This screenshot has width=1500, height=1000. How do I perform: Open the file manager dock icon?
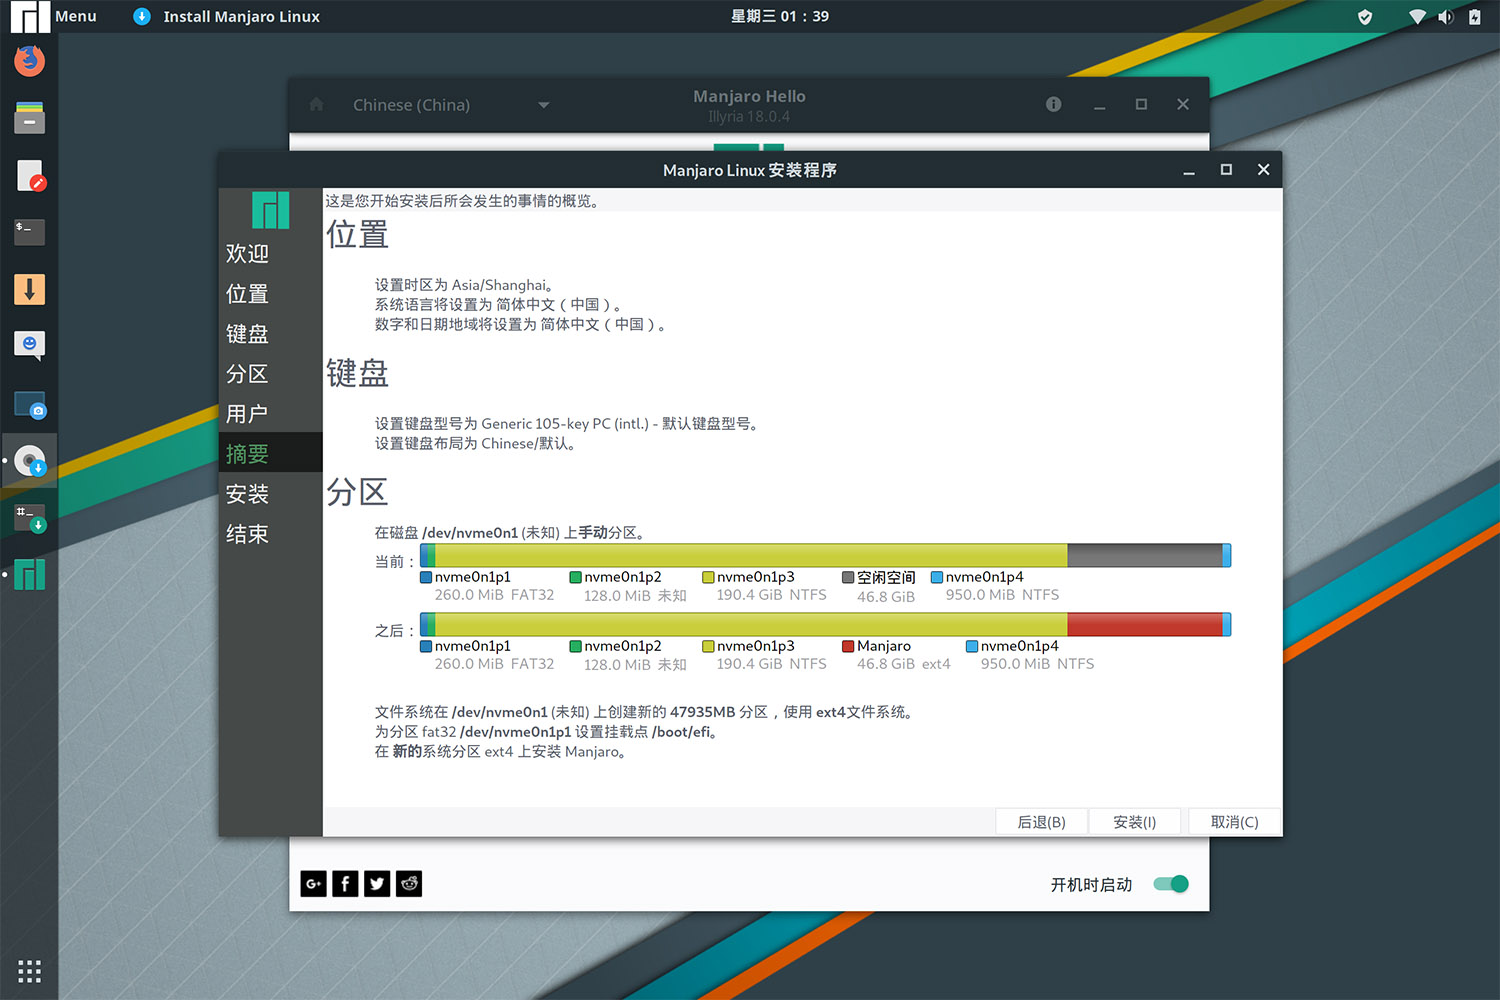pos(29,117)
